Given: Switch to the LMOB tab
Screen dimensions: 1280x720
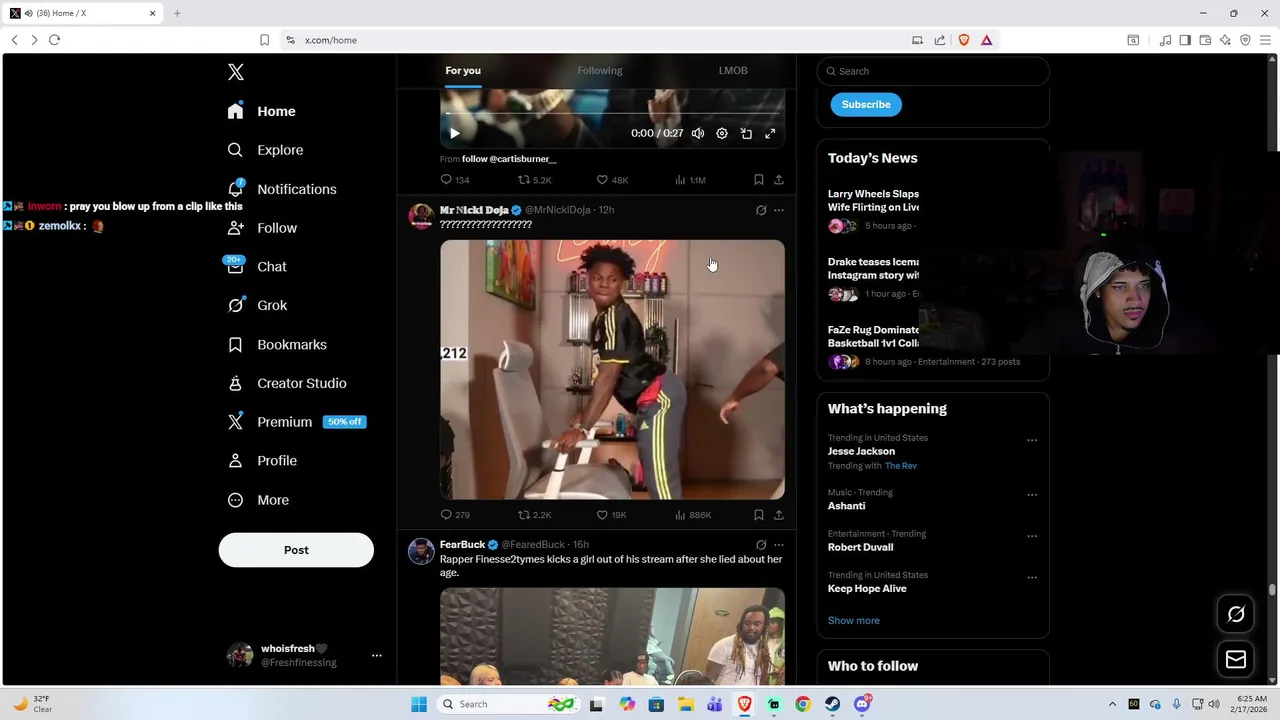Looking at the screenshot, I should 733,70.
